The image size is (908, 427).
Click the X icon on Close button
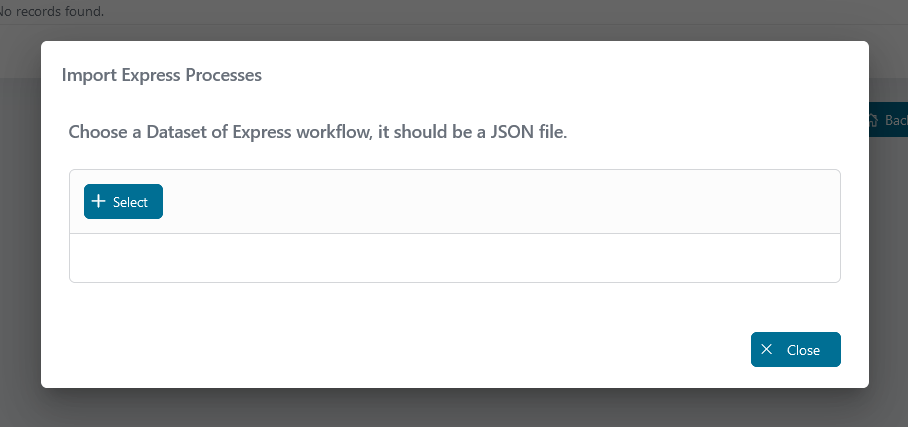tap(766, 349)
